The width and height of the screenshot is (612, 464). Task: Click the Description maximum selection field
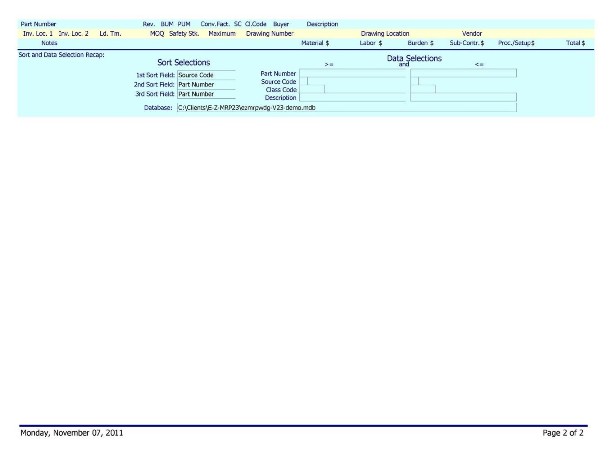[x=463, y=98]
